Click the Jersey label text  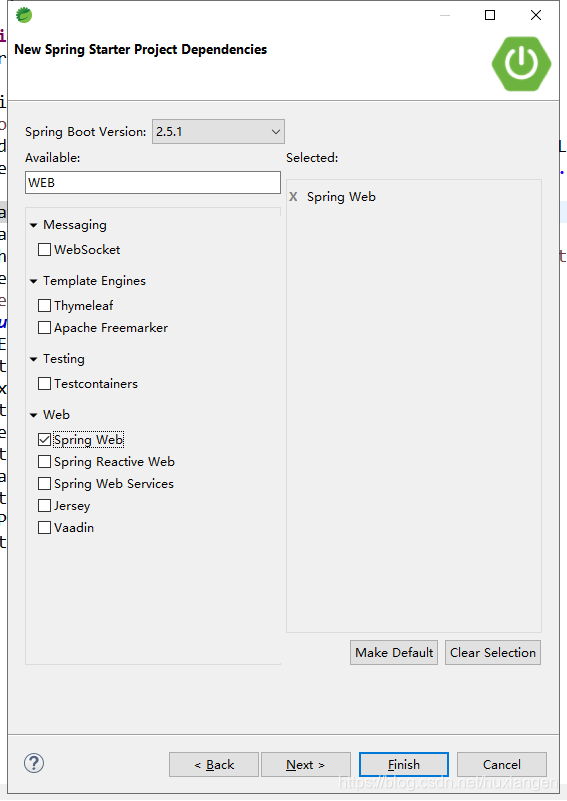pos(72,506)
